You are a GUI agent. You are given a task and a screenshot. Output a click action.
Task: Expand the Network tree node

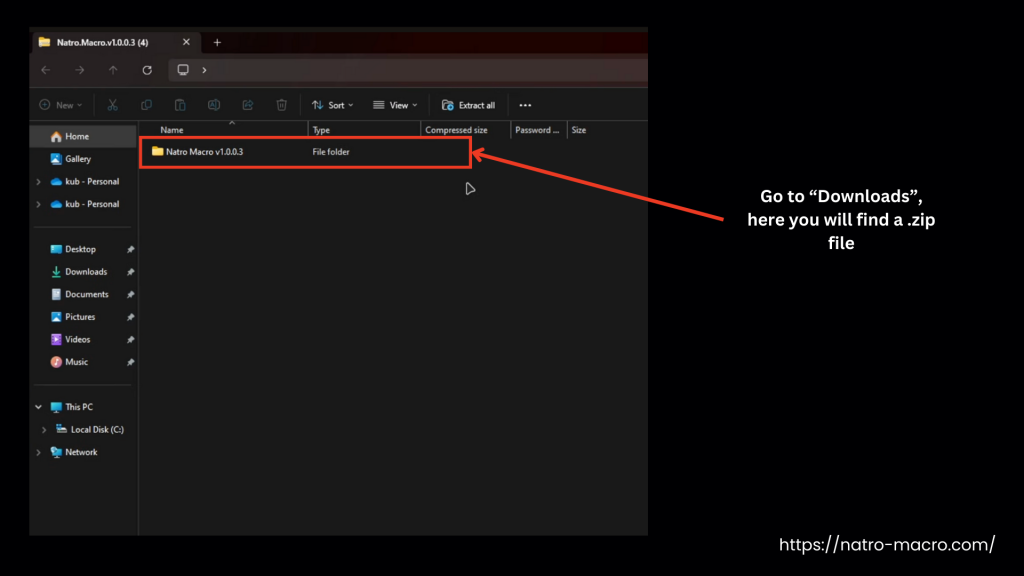click(x=39, y=452)
